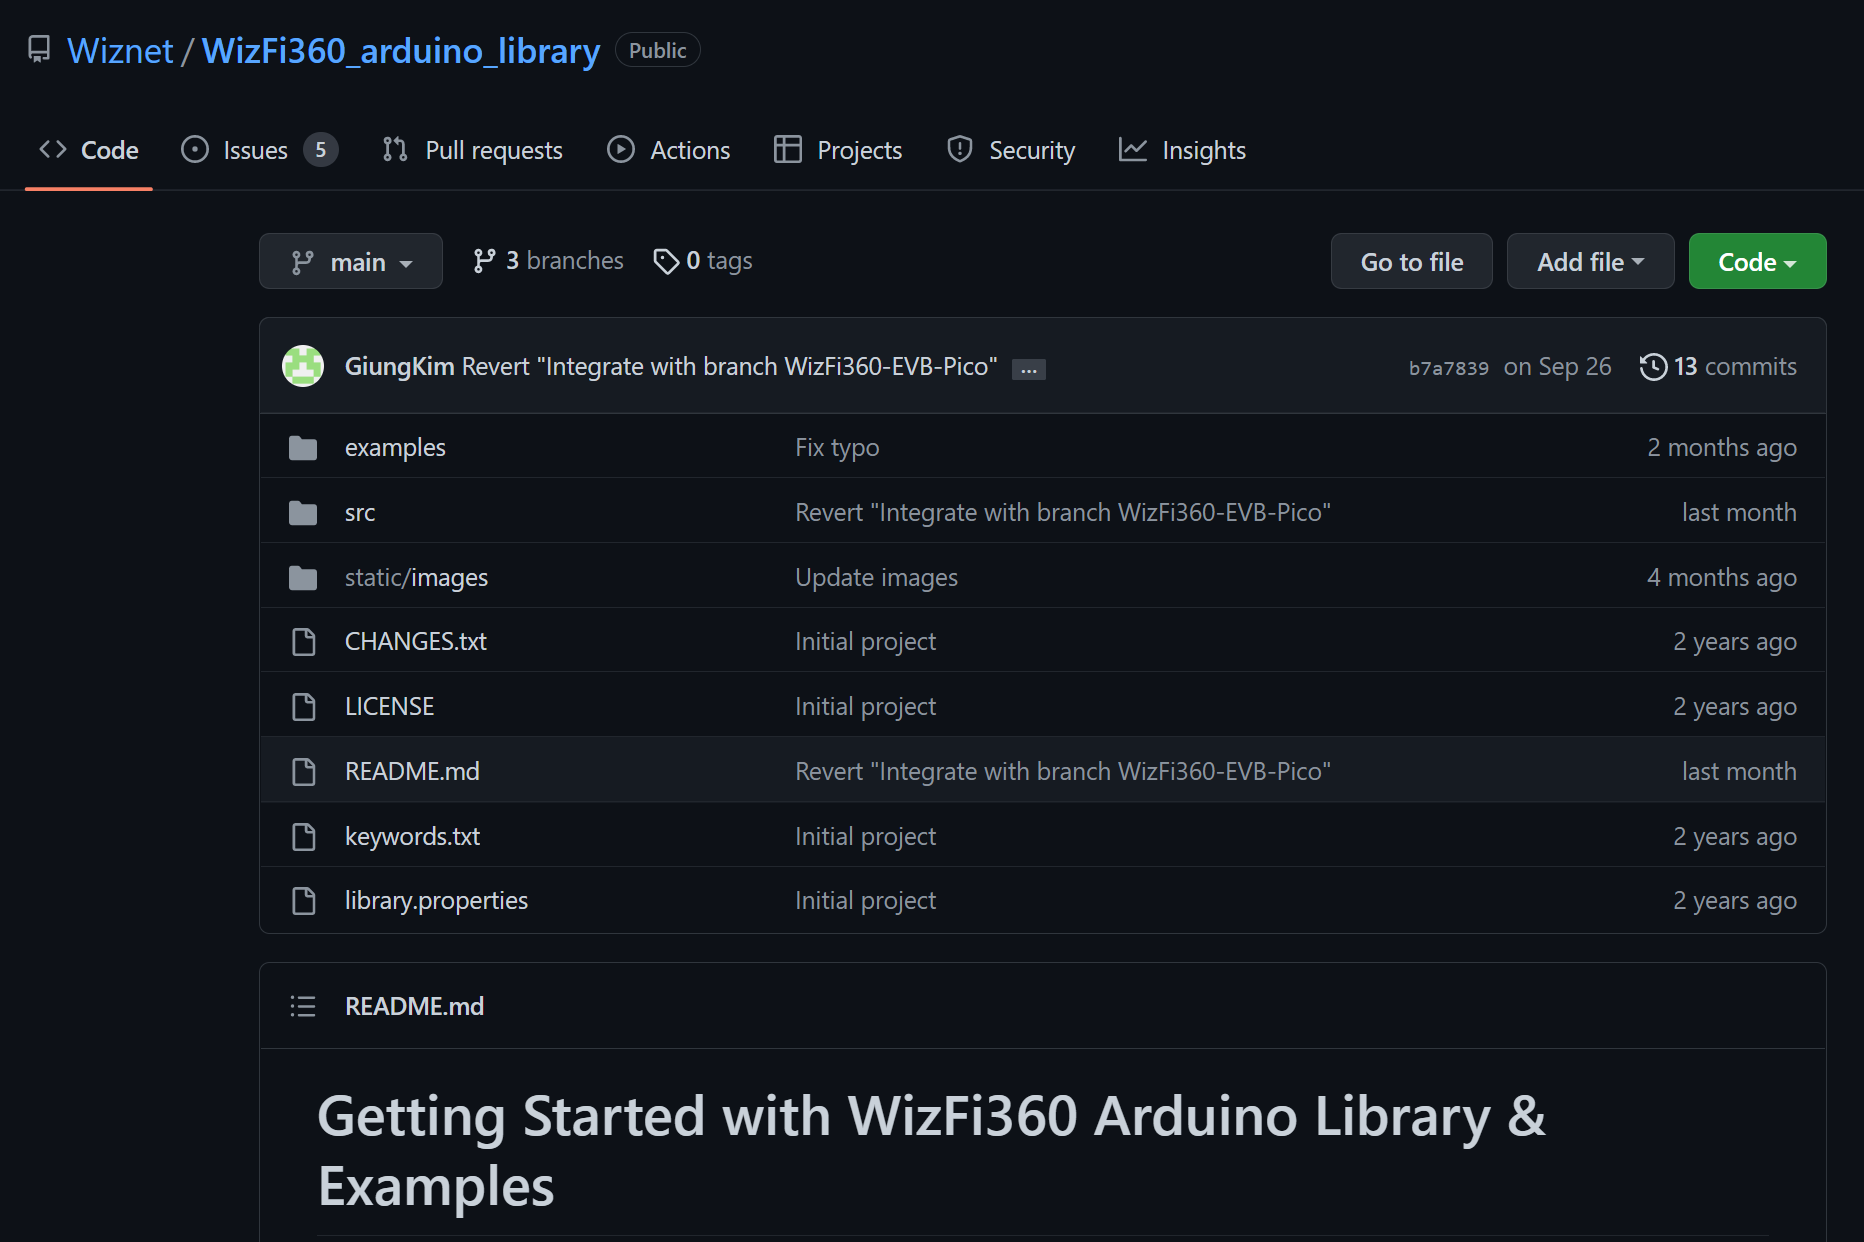
Task: Click '2 years ago' in LICENSE row
Action: tap(1735, 707)
